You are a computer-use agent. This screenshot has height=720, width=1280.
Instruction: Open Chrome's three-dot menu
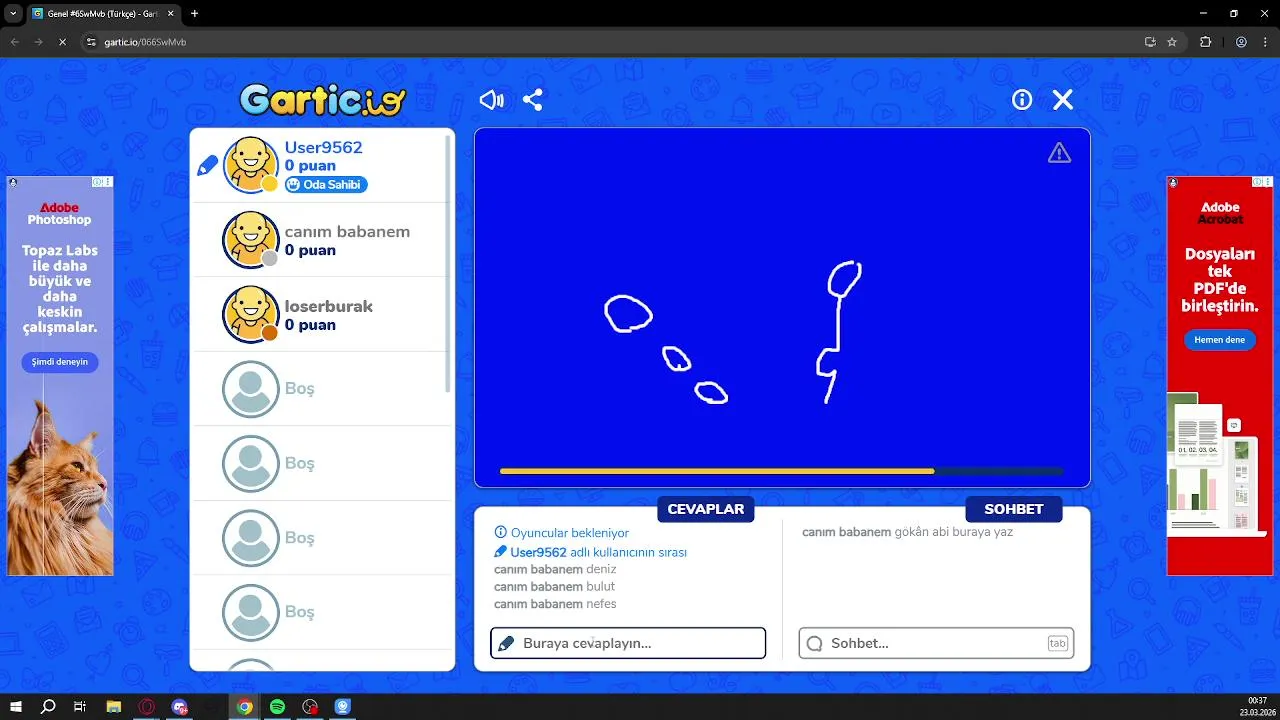point(1266,42)
